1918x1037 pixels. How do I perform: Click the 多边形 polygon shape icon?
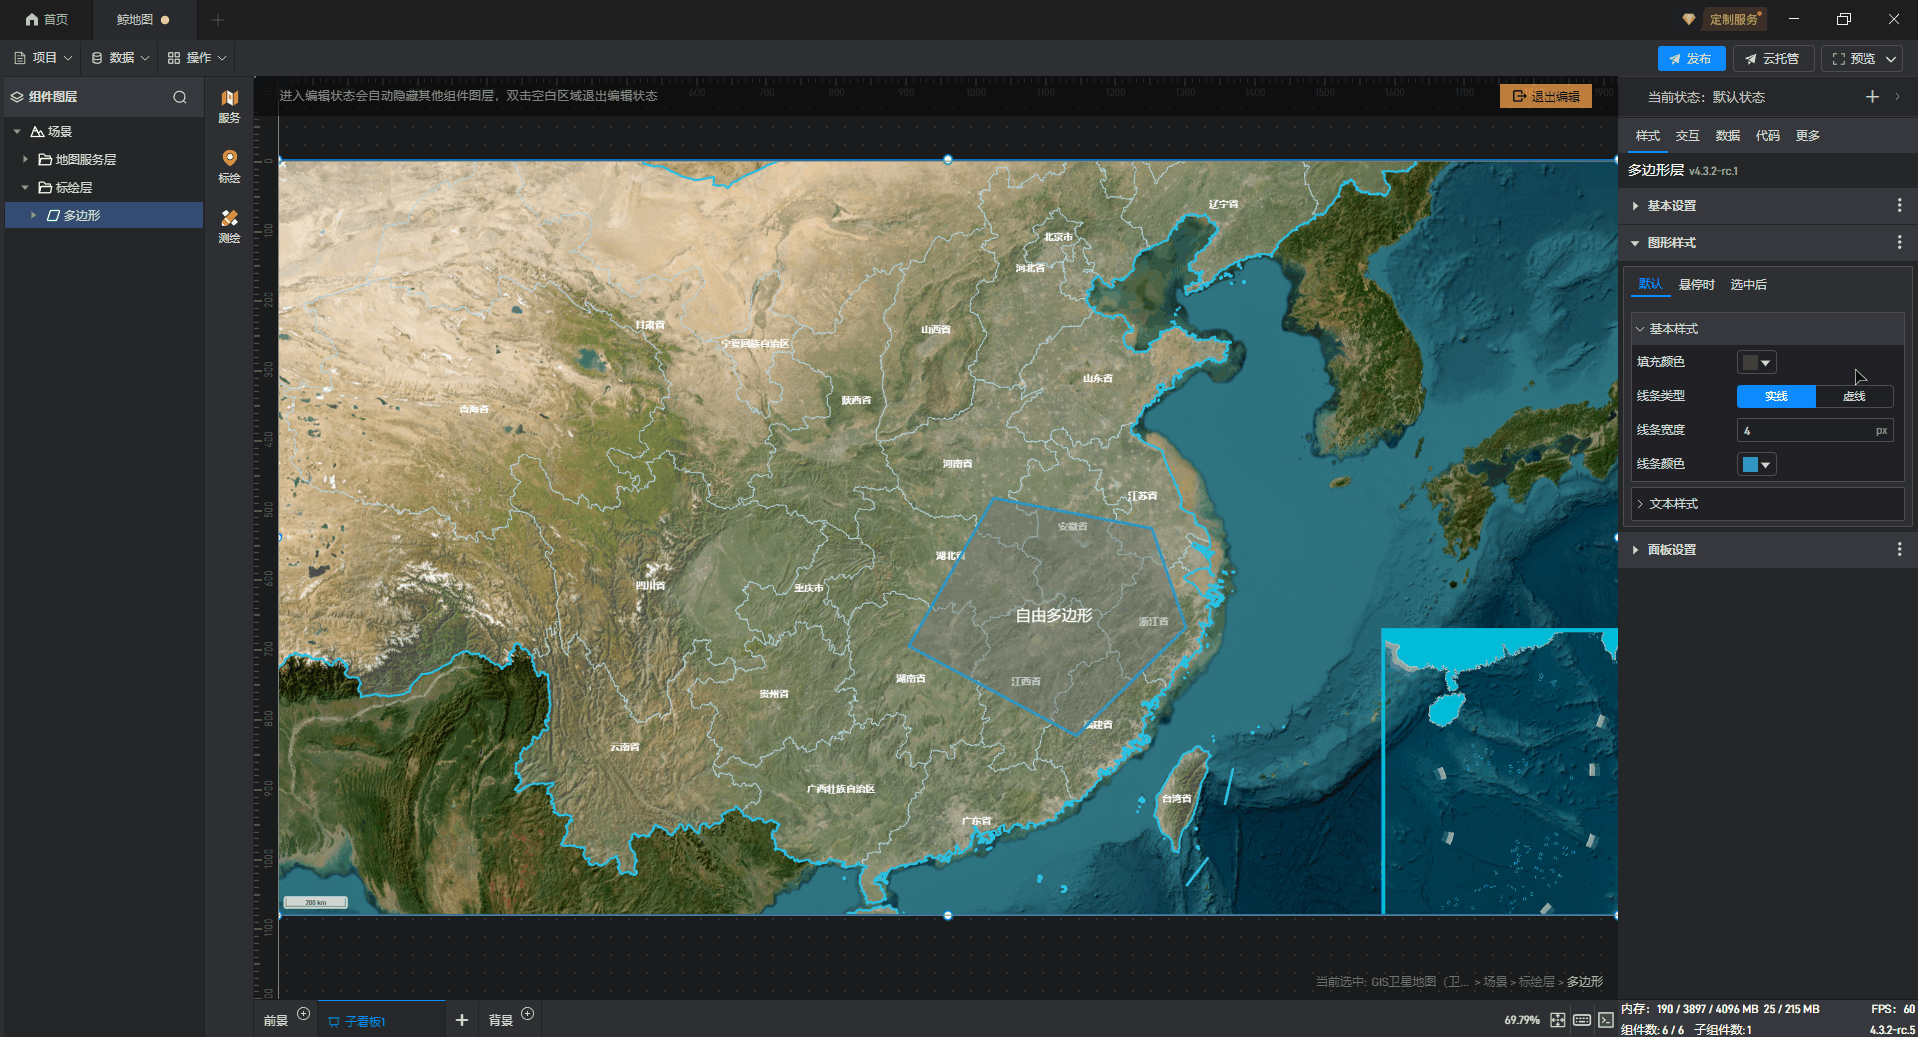point(53,216)
